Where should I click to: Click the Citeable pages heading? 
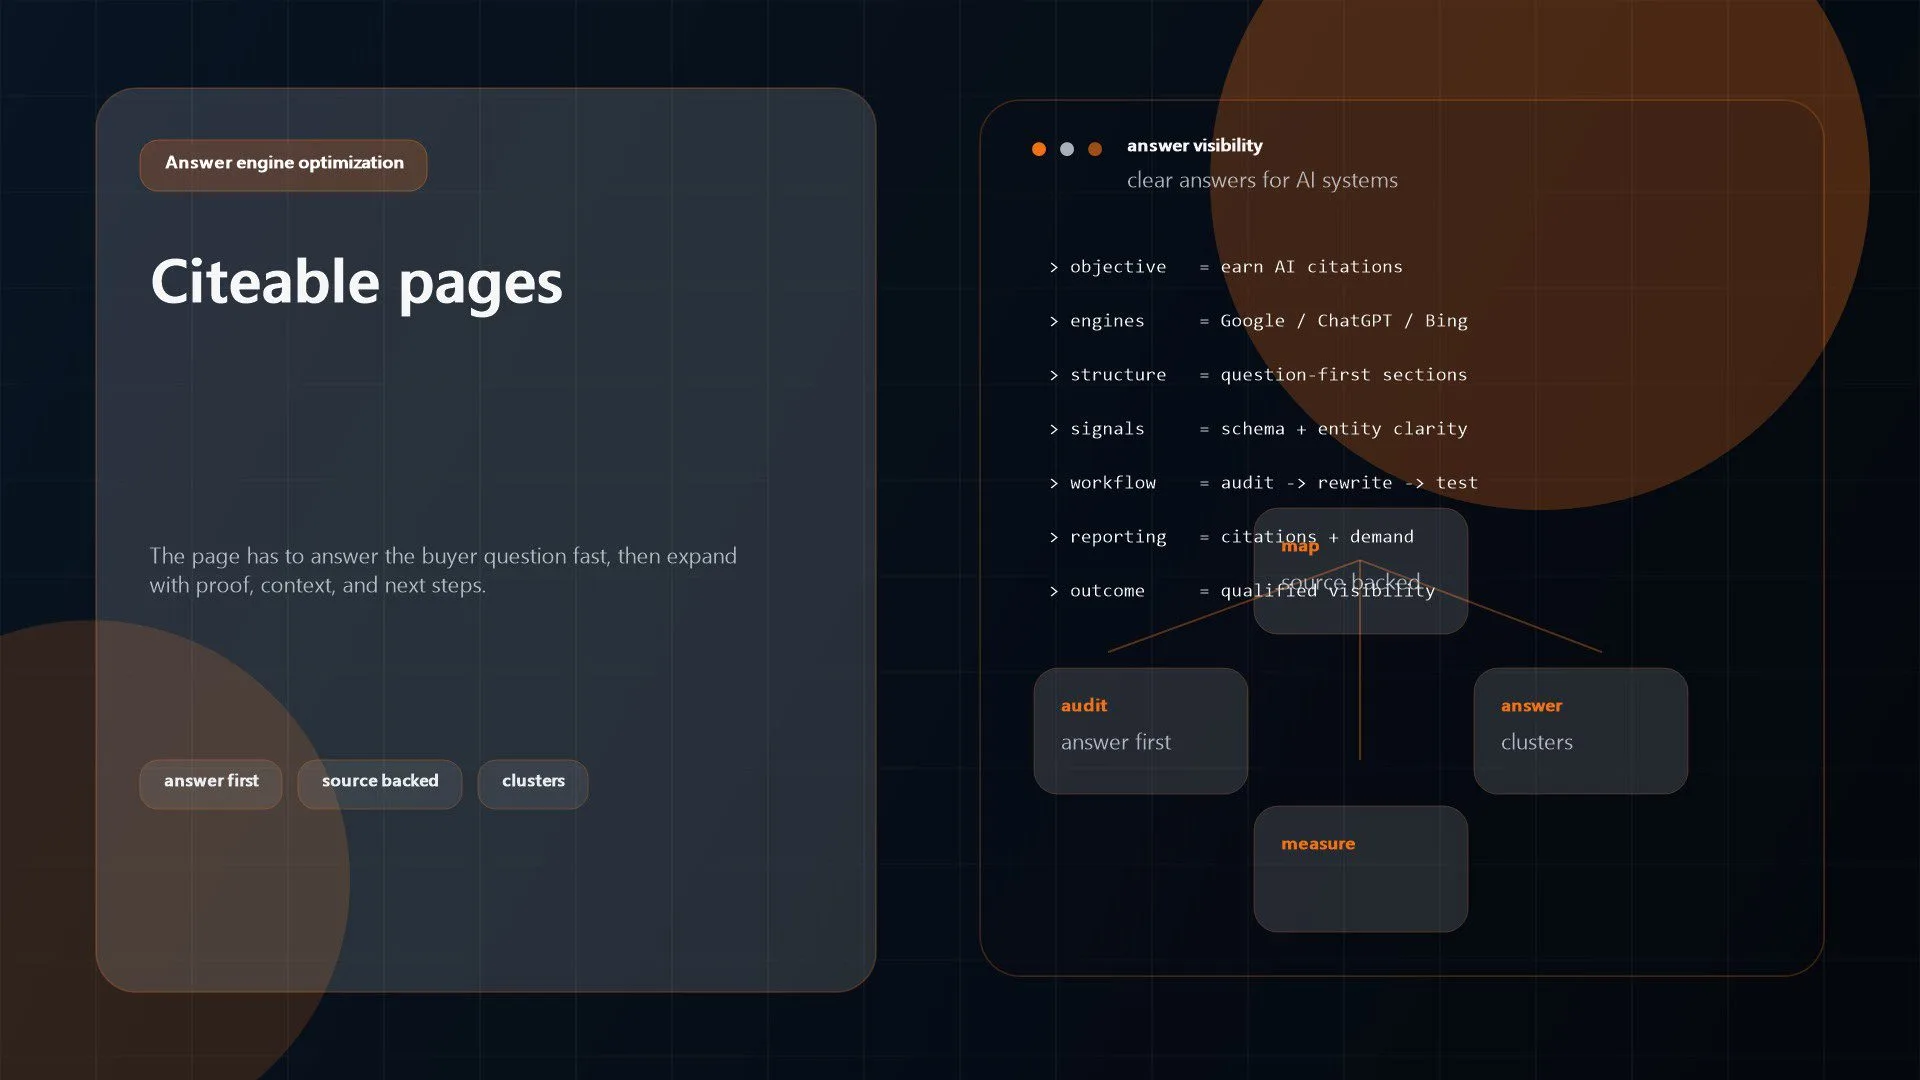click(x=356, y=282)
